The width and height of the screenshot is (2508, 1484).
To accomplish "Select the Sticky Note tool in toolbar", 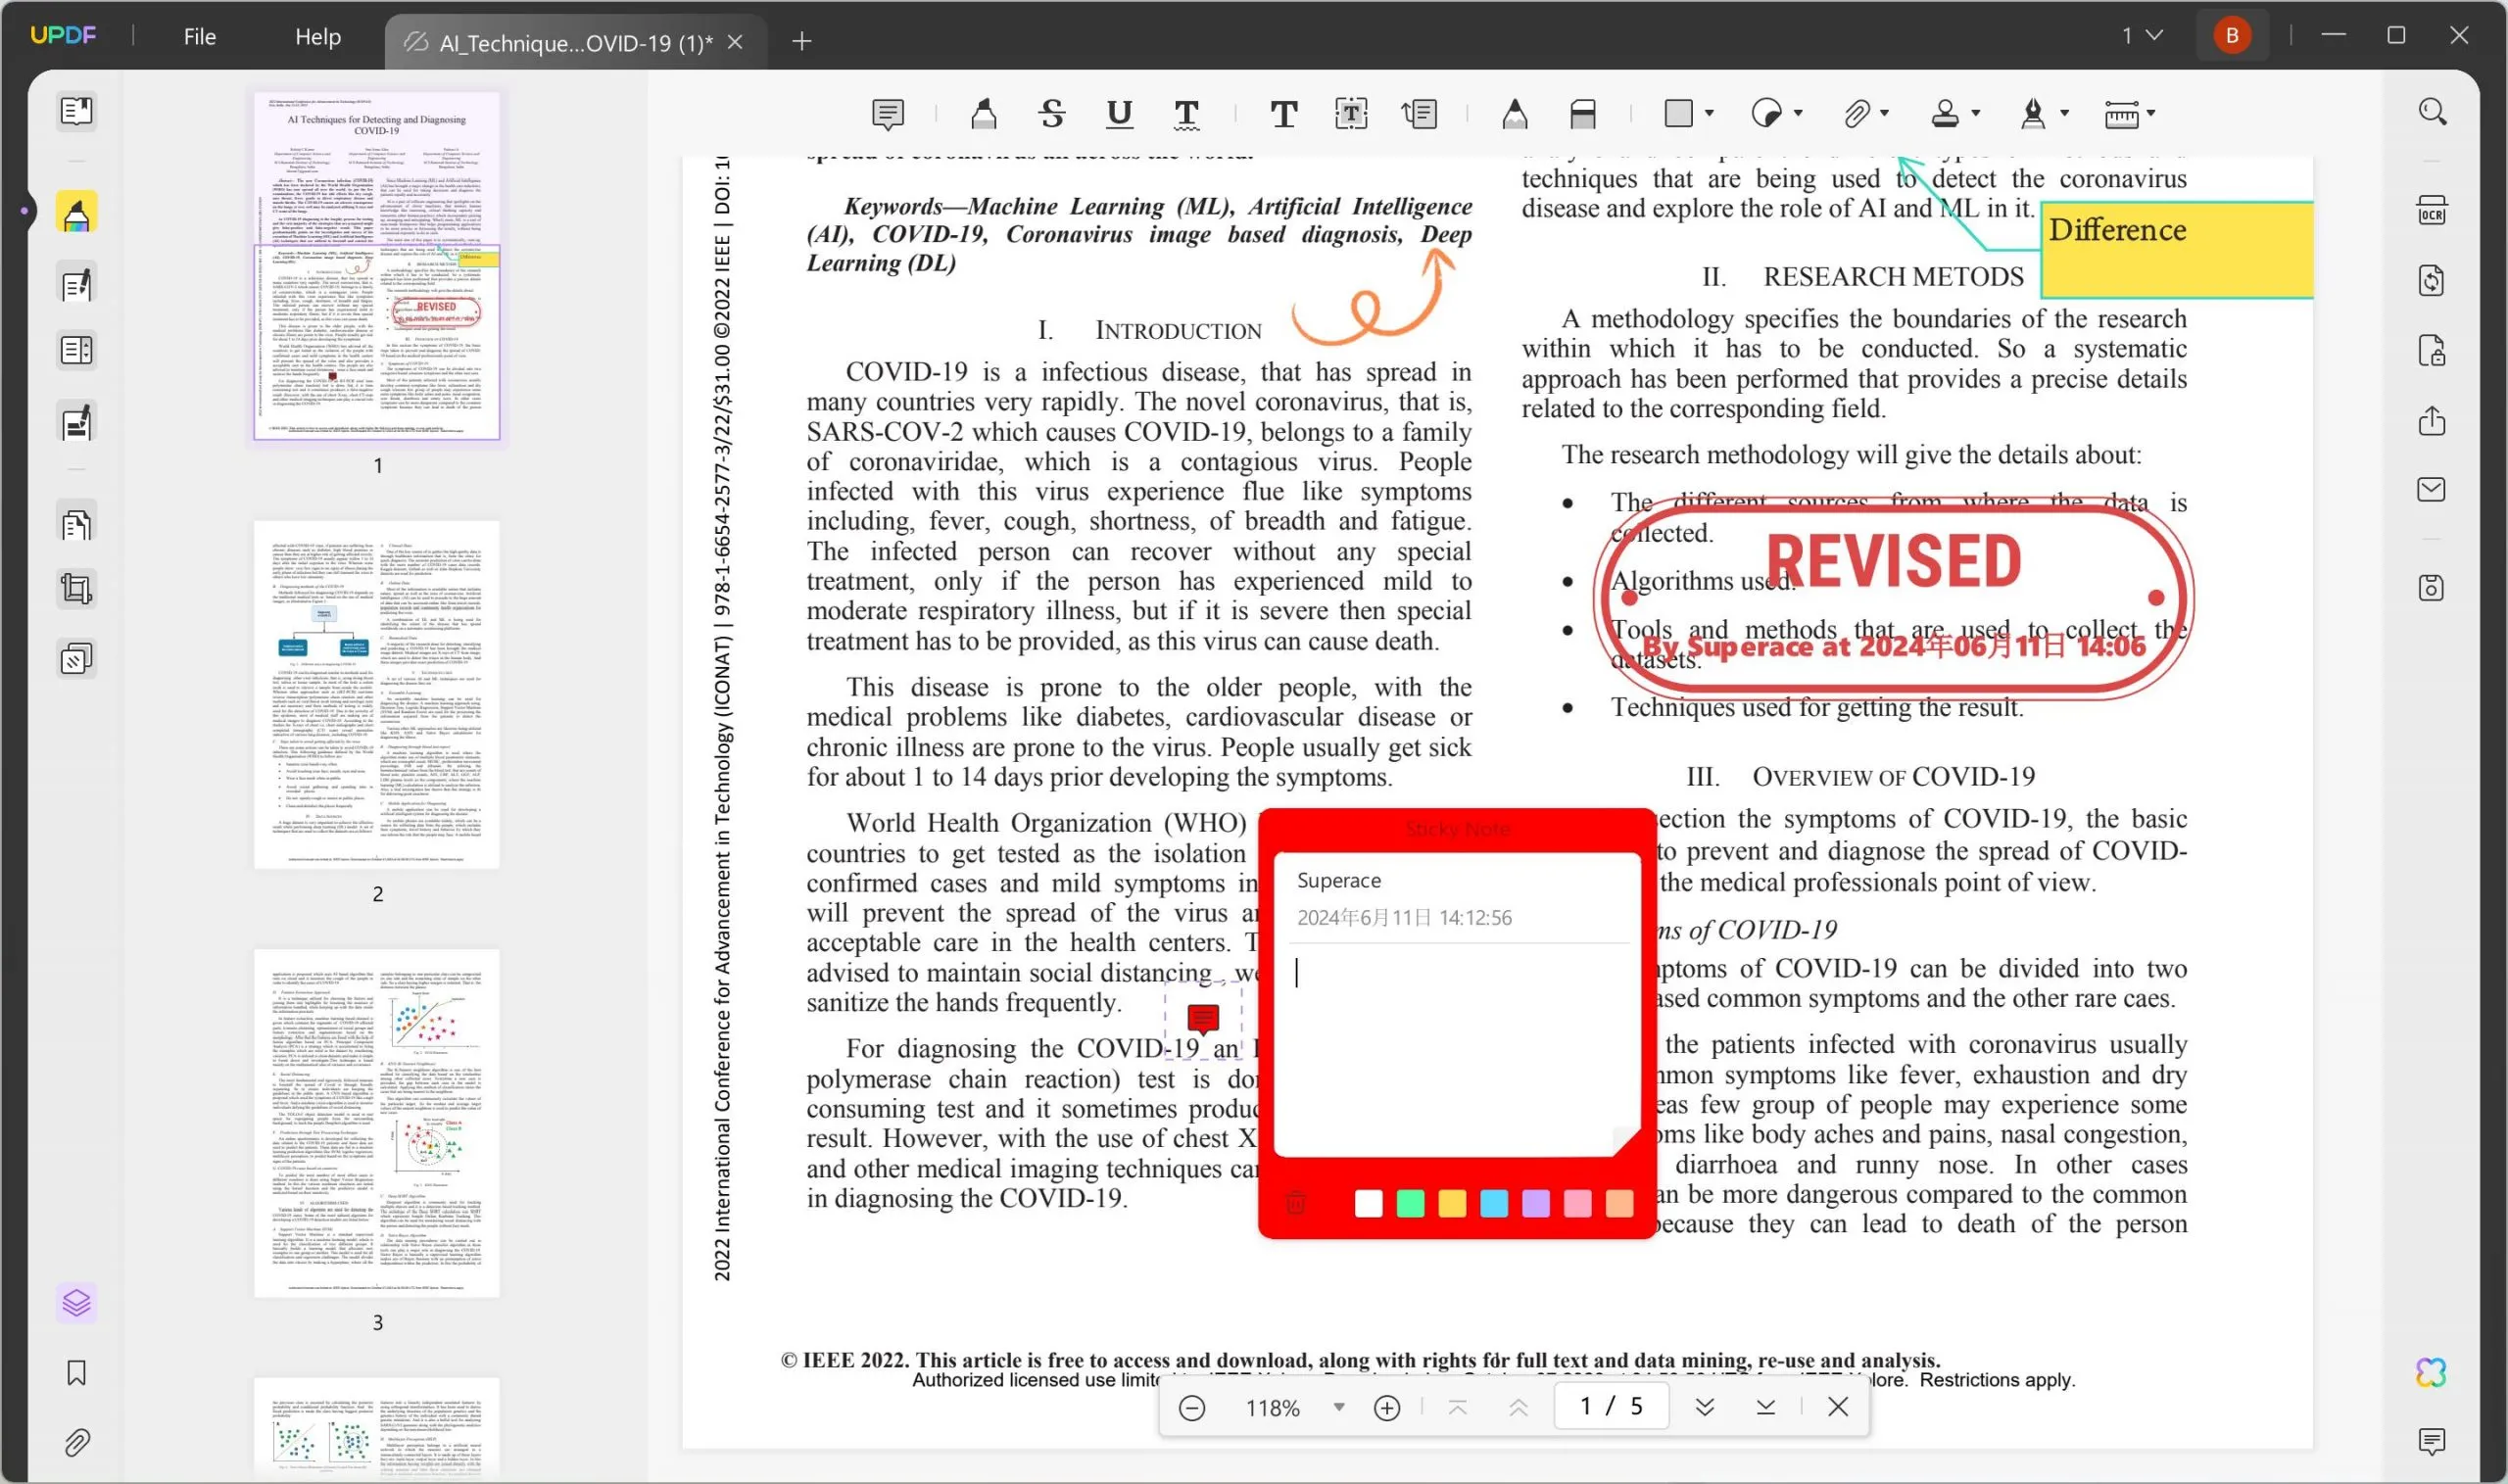I will [887, 114].
